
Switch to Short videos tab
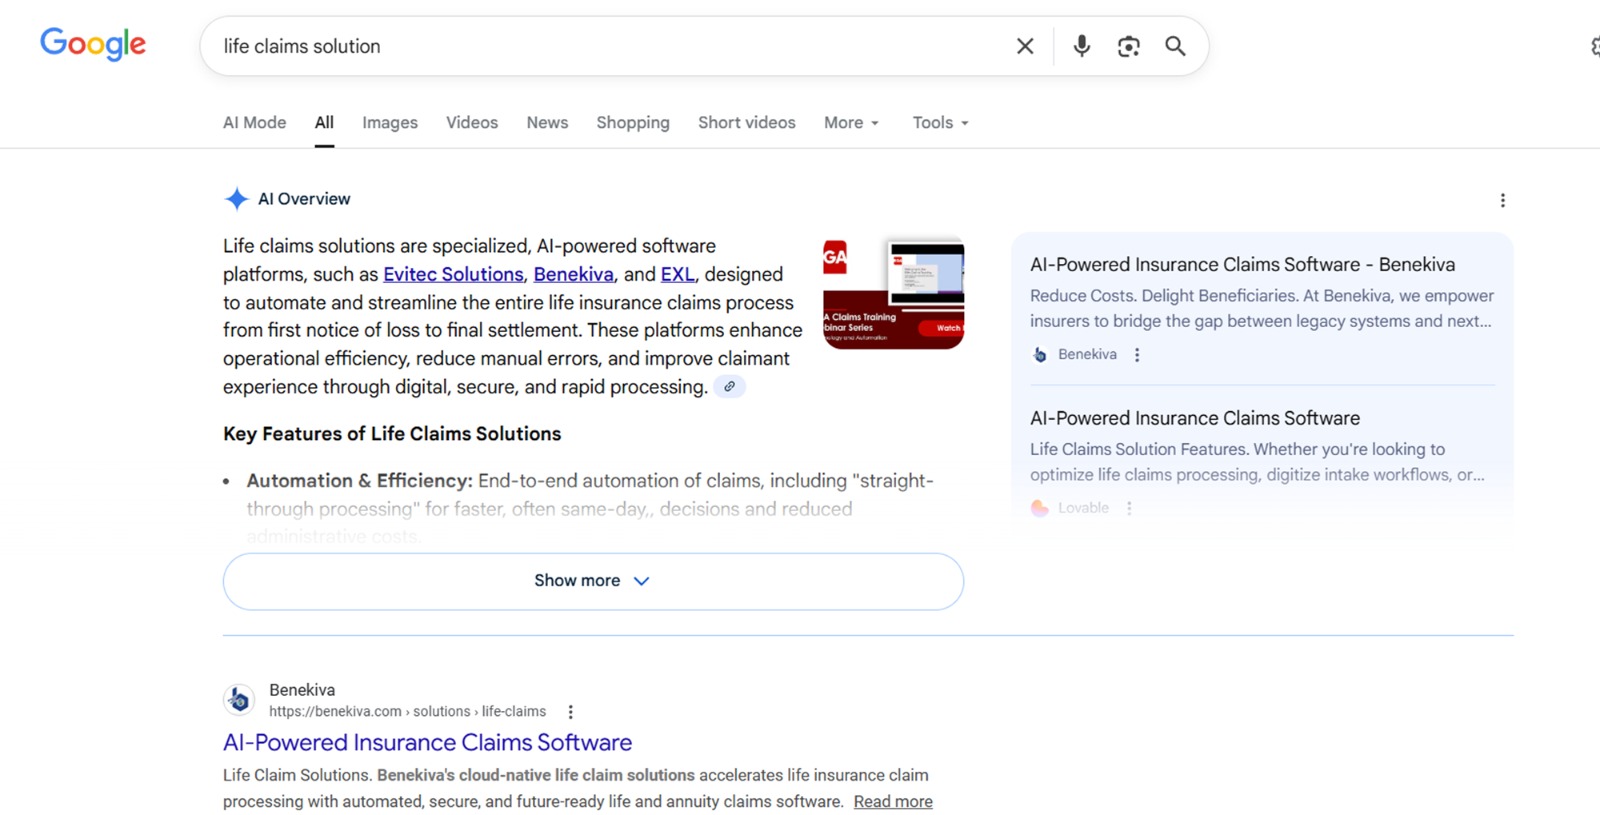(747, 122)
